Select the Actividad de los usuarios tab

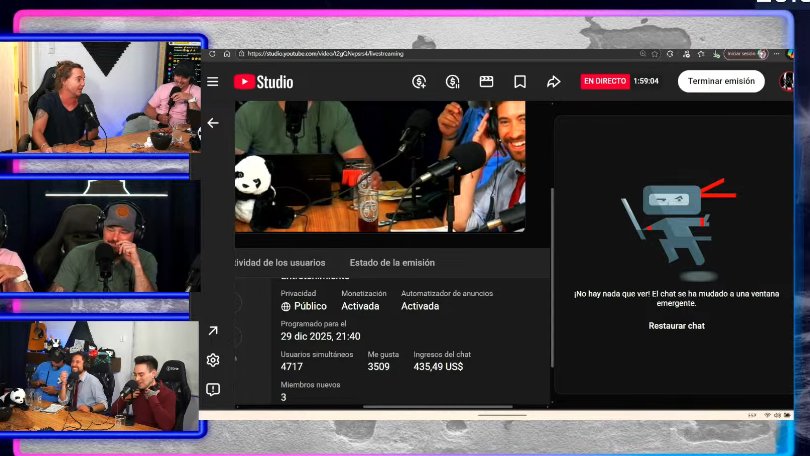tap(279, 263)
